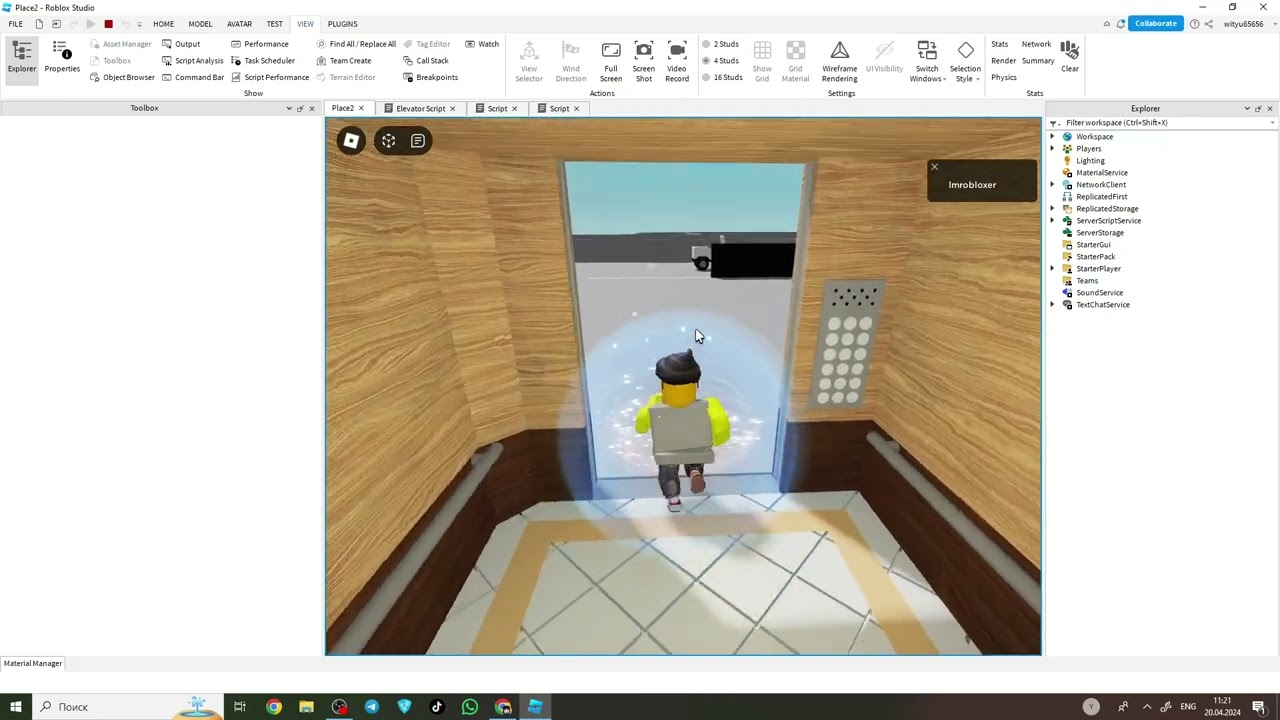Expand the ReplicatedStorage node

(x=1052, y=209)
